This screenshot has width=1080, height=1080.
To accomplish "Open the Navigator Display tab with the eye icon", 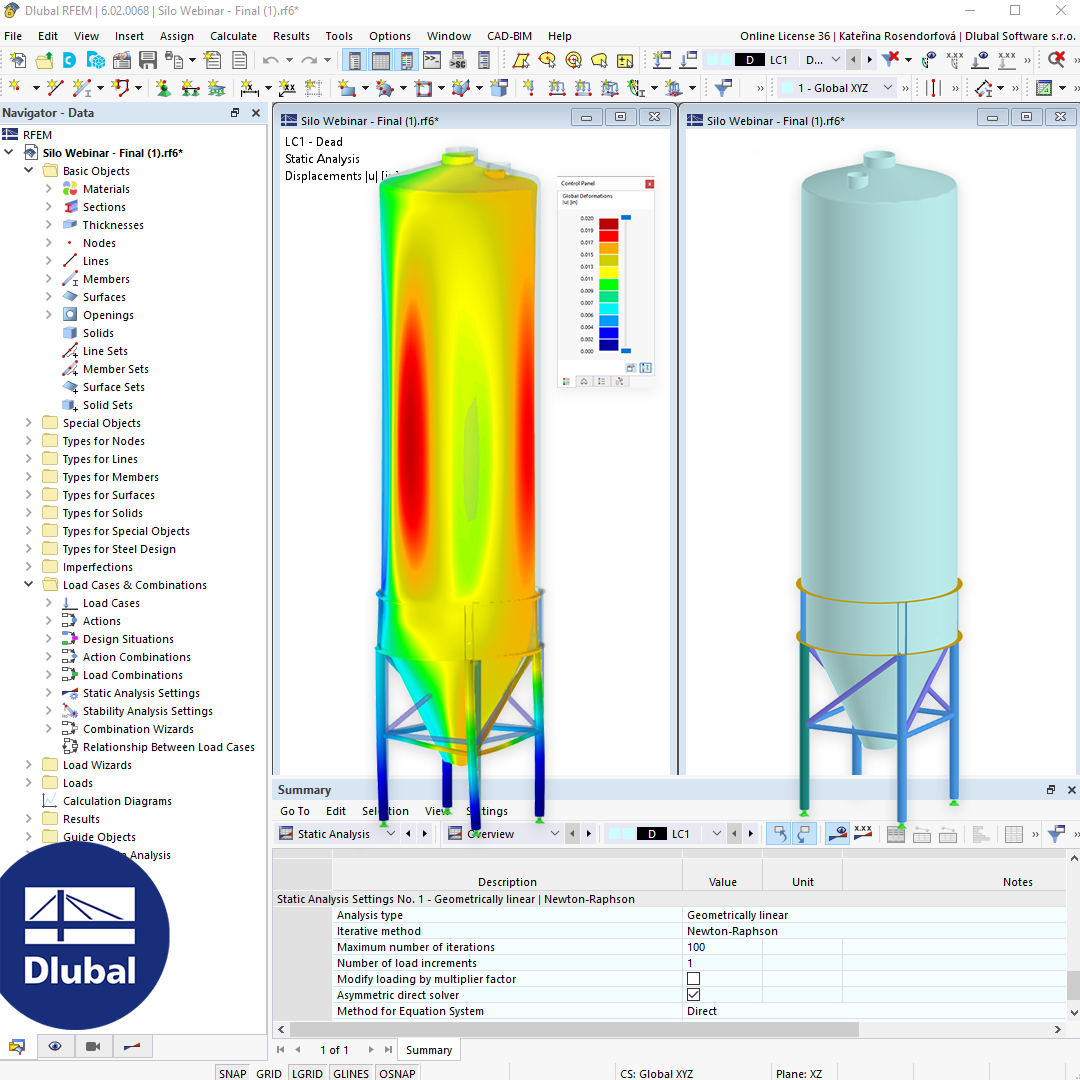I will tap(55, 1046).
